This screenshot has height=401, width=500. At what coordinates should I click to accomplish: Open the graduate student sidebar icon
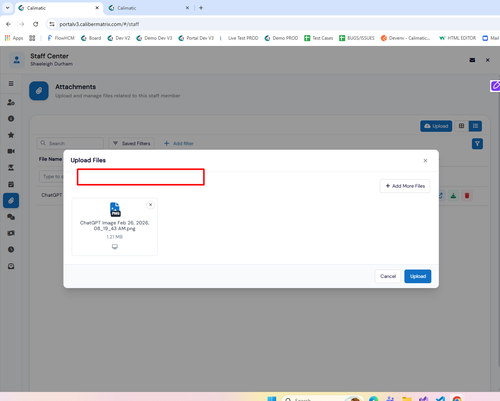tap(11, 168)
